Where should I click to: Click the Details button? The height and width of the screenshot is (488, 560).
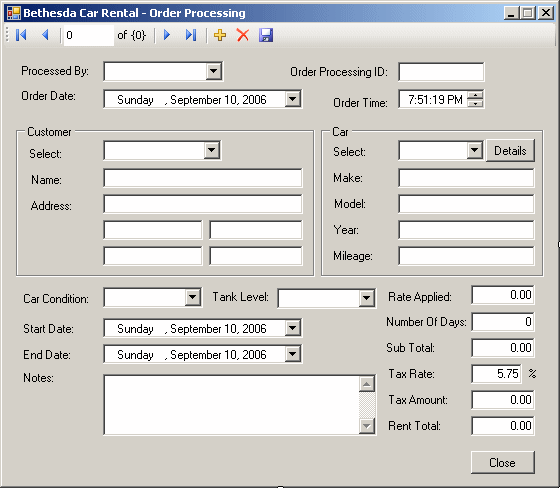(x=510, y=151)
